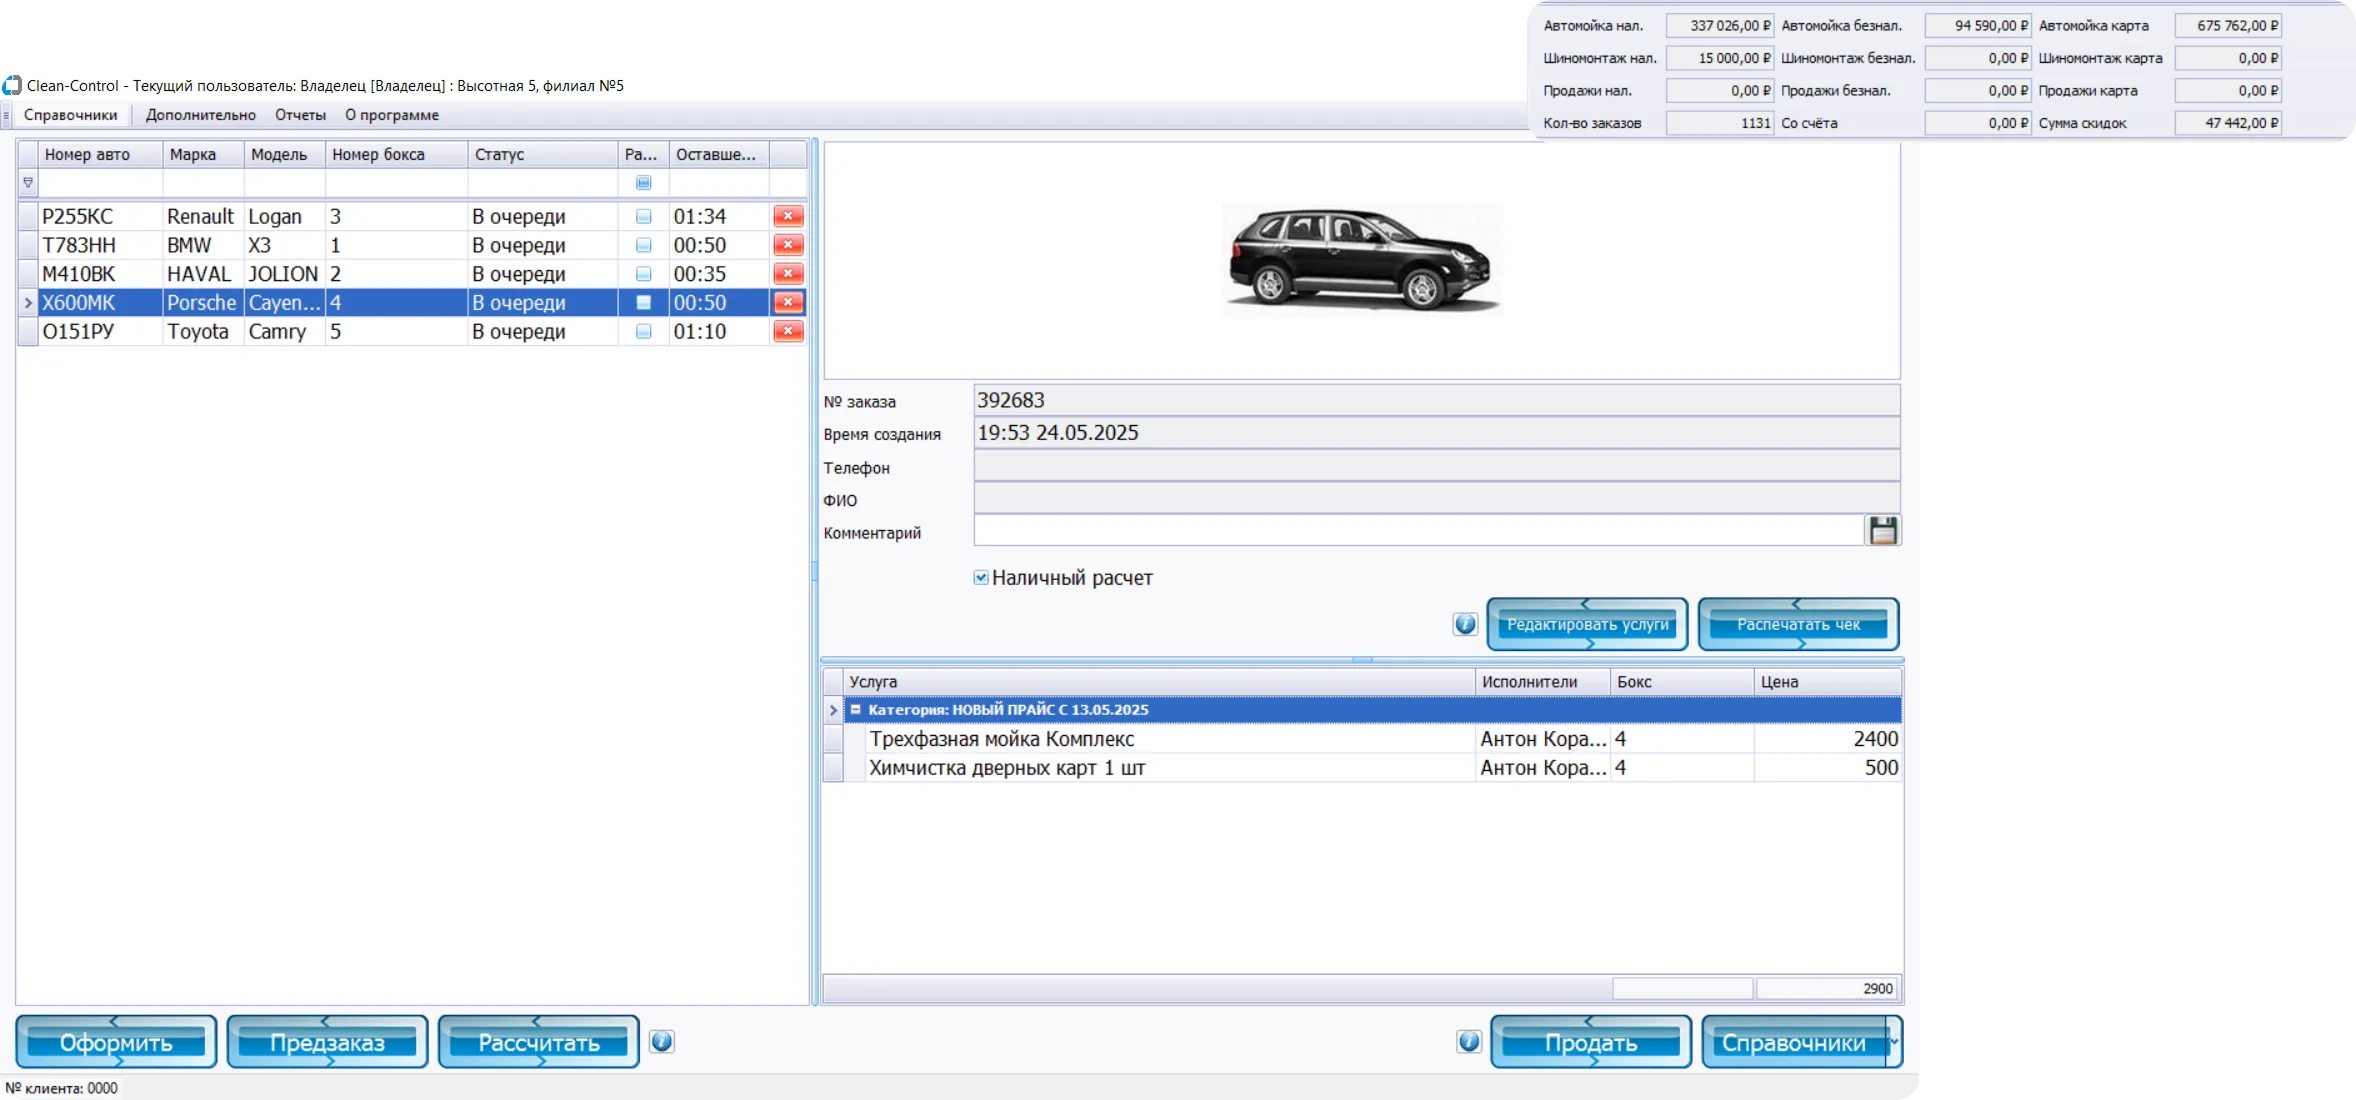
Task: Click red delete icon for O151PY Toyota
Action: pos(788,331)
